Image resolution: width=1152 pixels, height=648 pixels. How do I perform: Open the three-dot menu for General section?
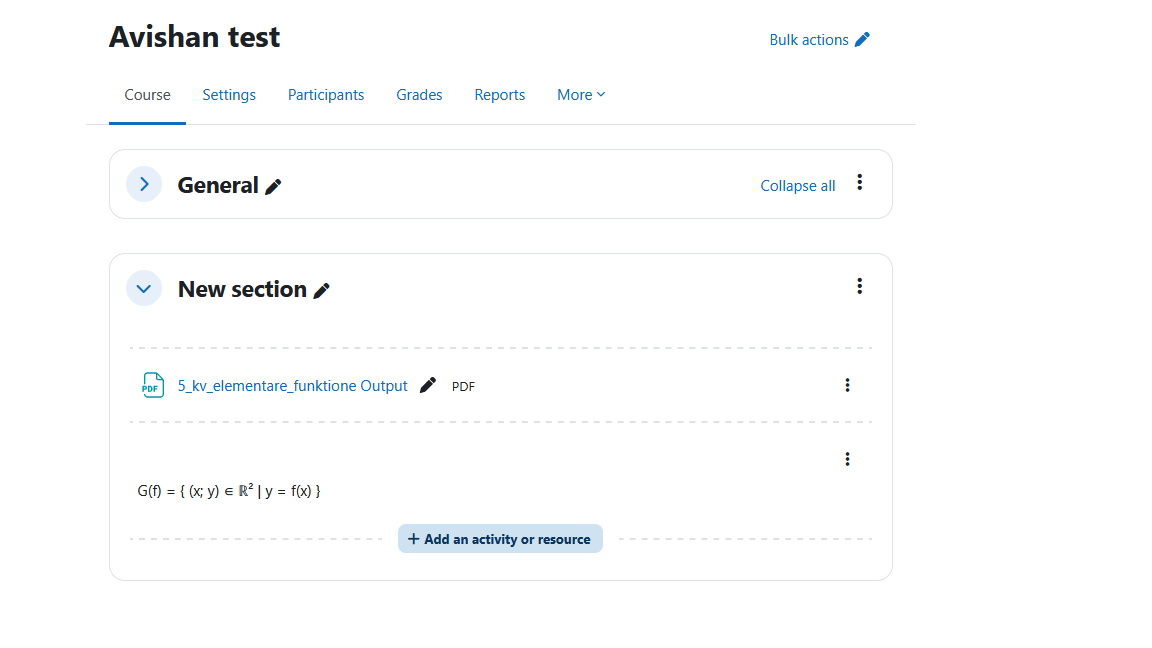tap(859, 182)
